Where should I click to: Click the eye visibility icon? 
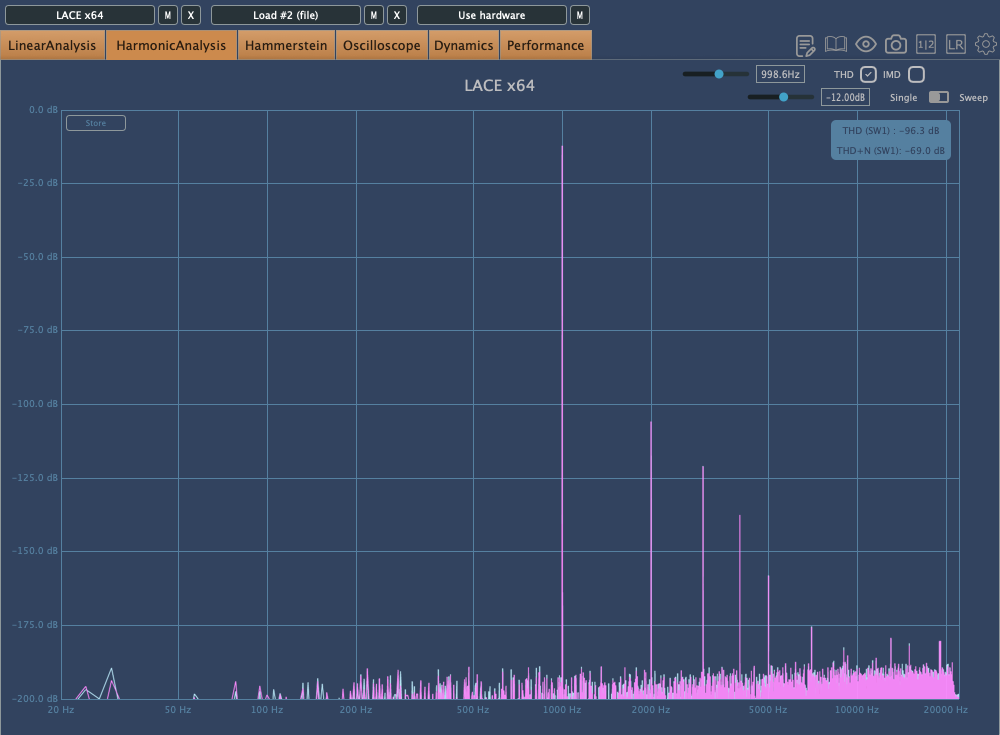(866, 45)
